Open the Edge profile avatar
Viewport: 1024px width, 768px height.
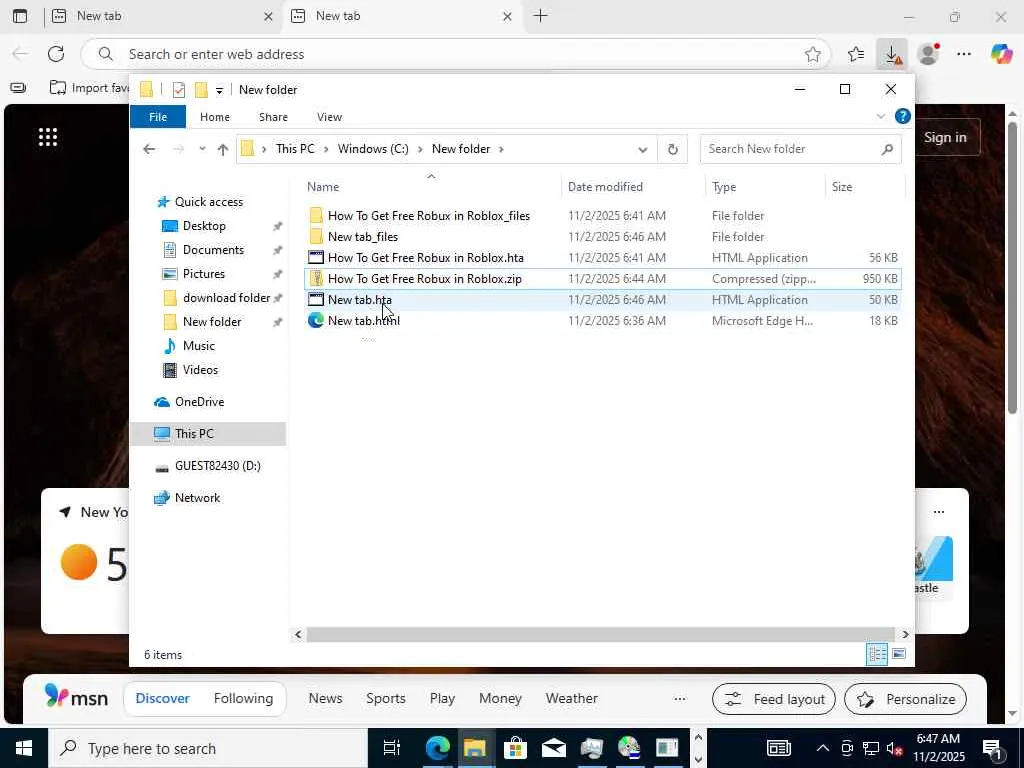[928, 54]
